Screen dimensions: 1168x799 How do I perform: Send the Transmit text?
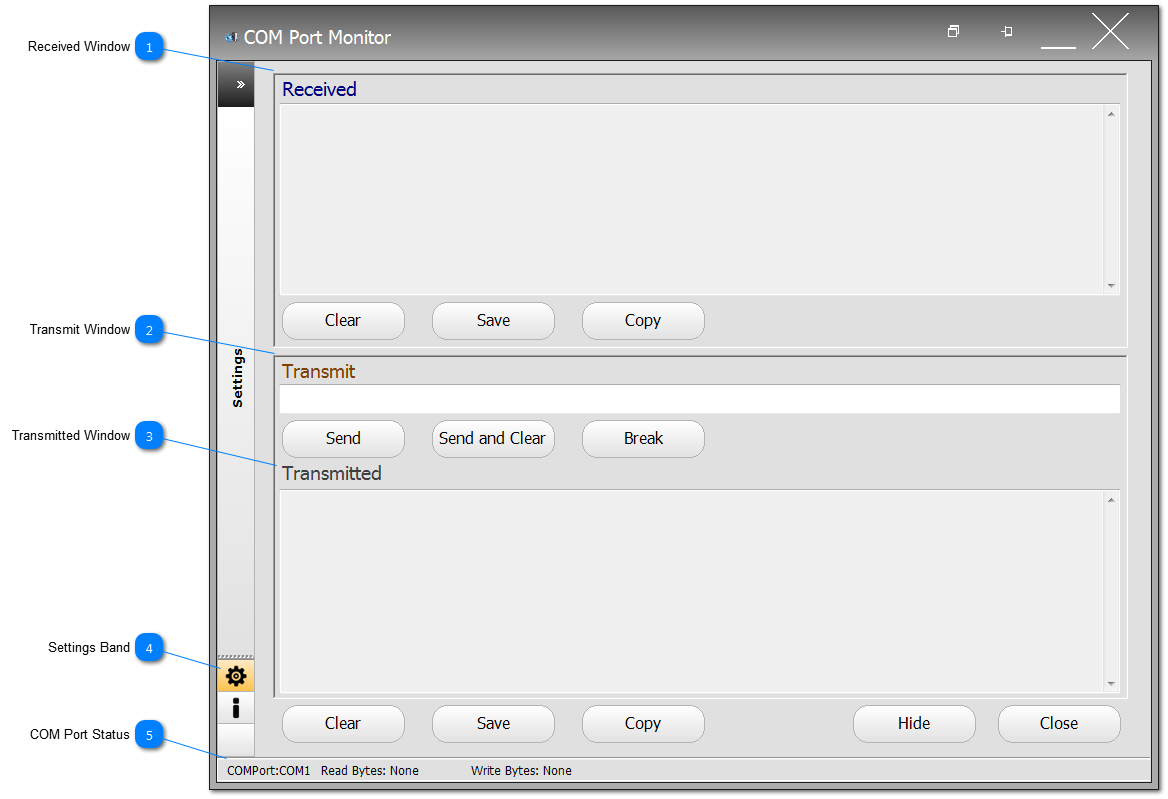pyautogui.click(x=343, y=438)
